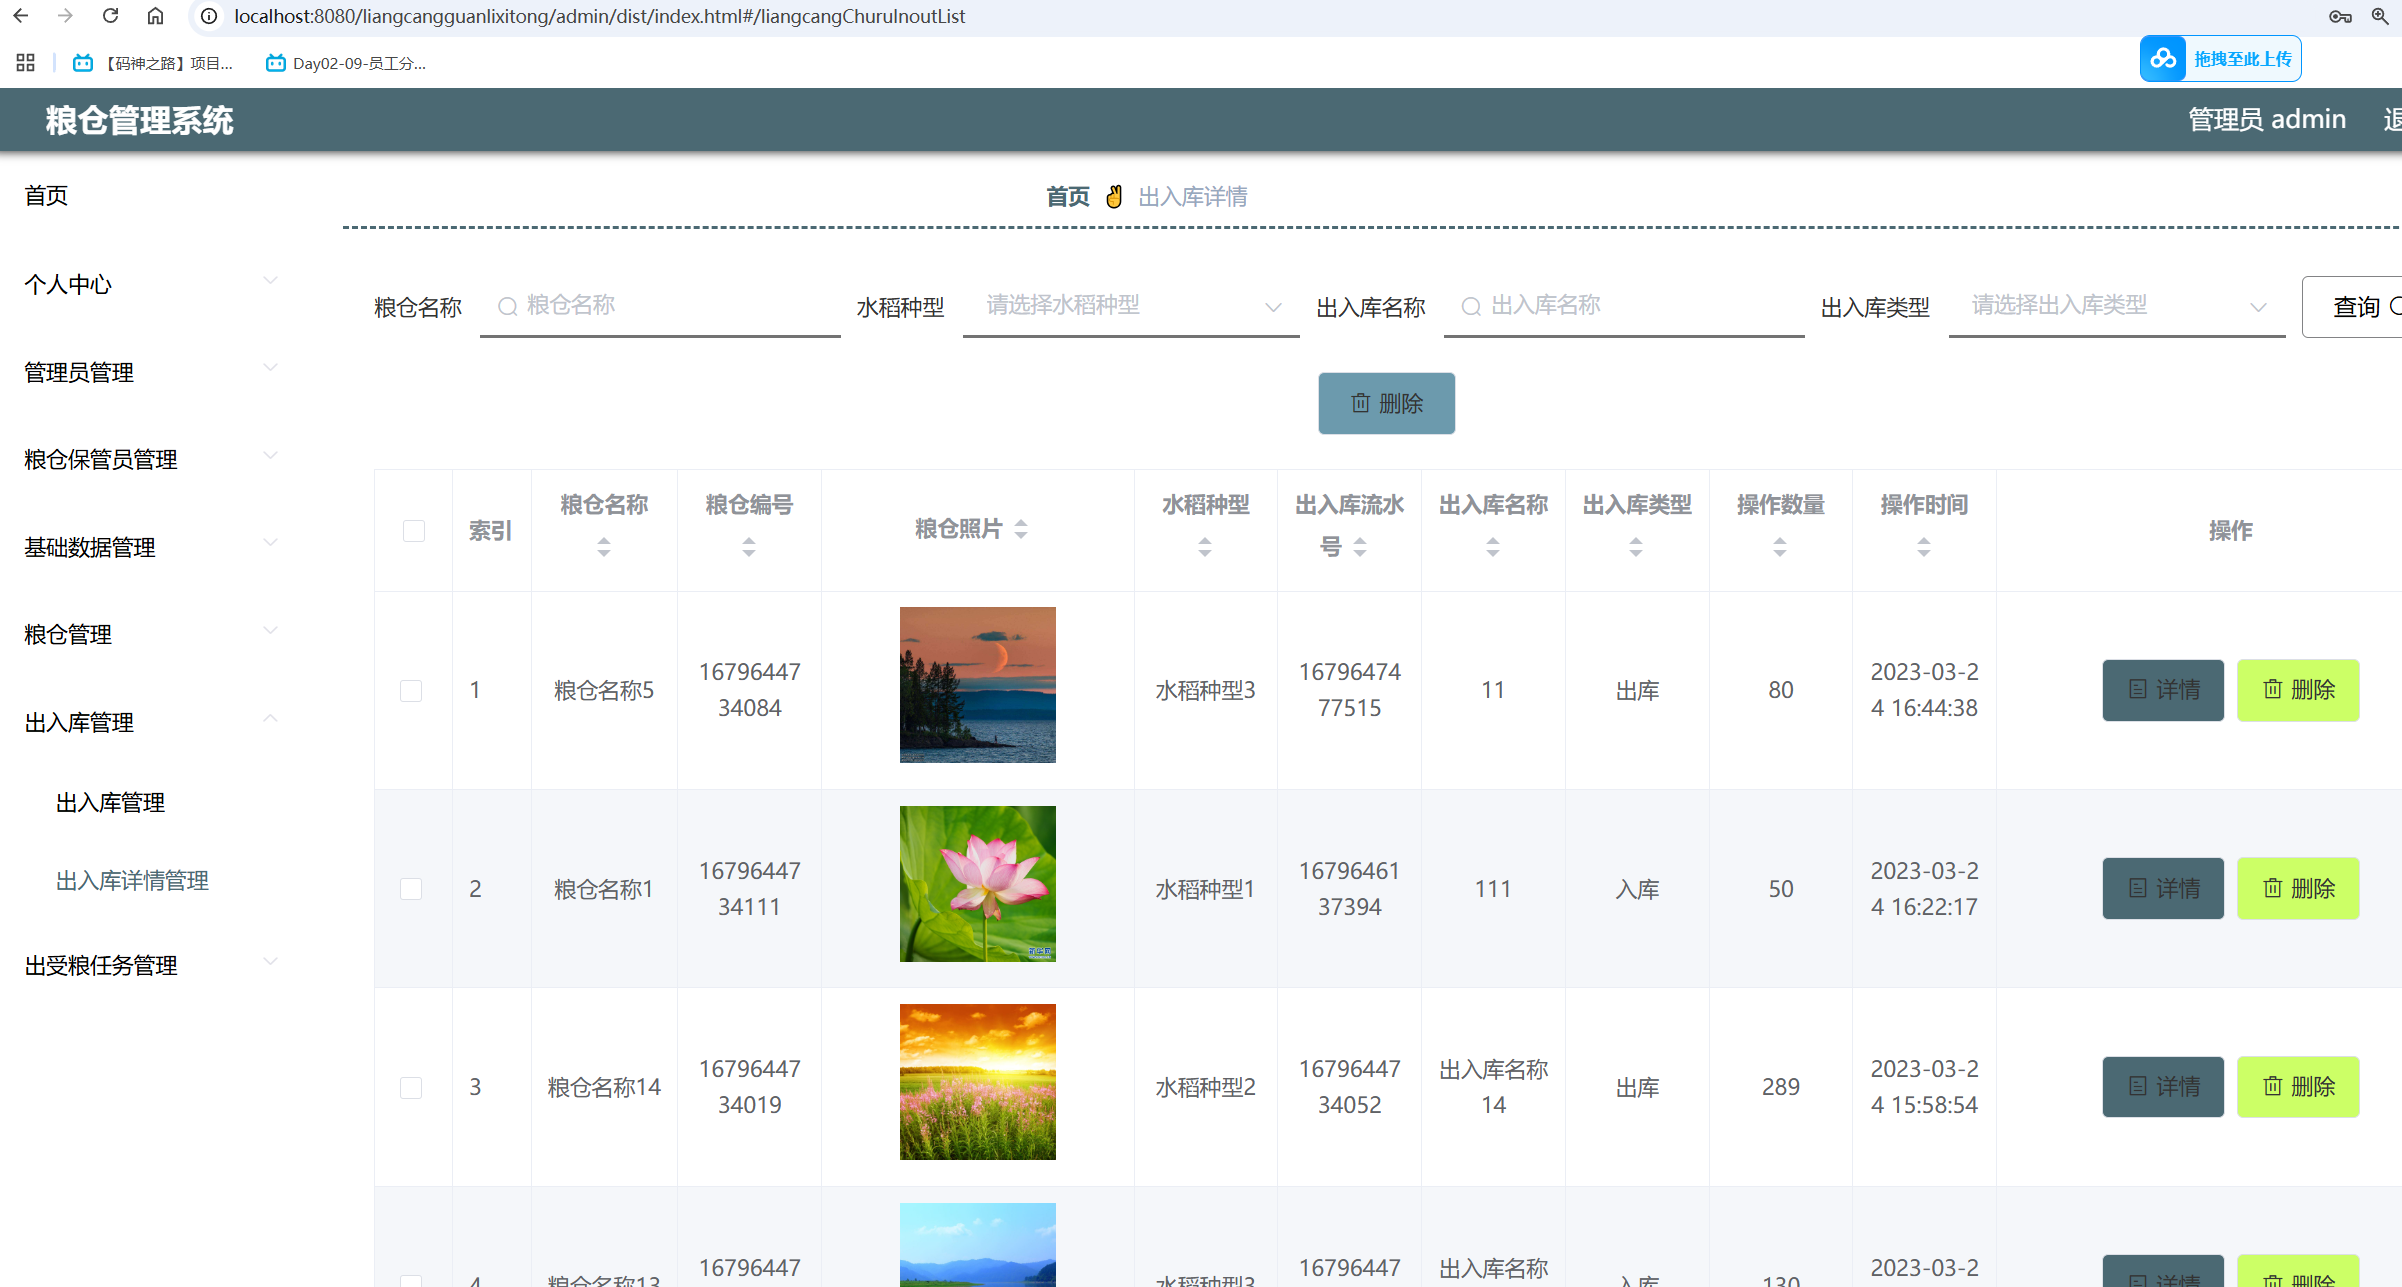
Task: Click 删除 button for row 2 粮仓名称1
Action: [2298, 889]
